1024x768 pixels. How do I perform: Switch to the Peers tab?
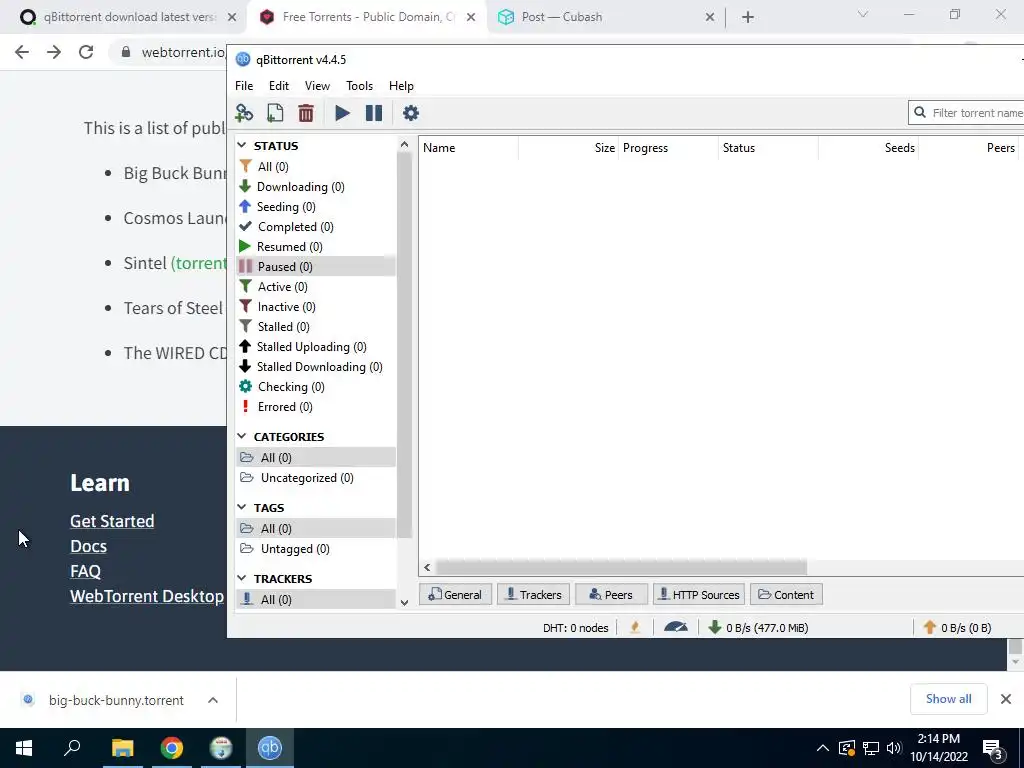[611, 595]
